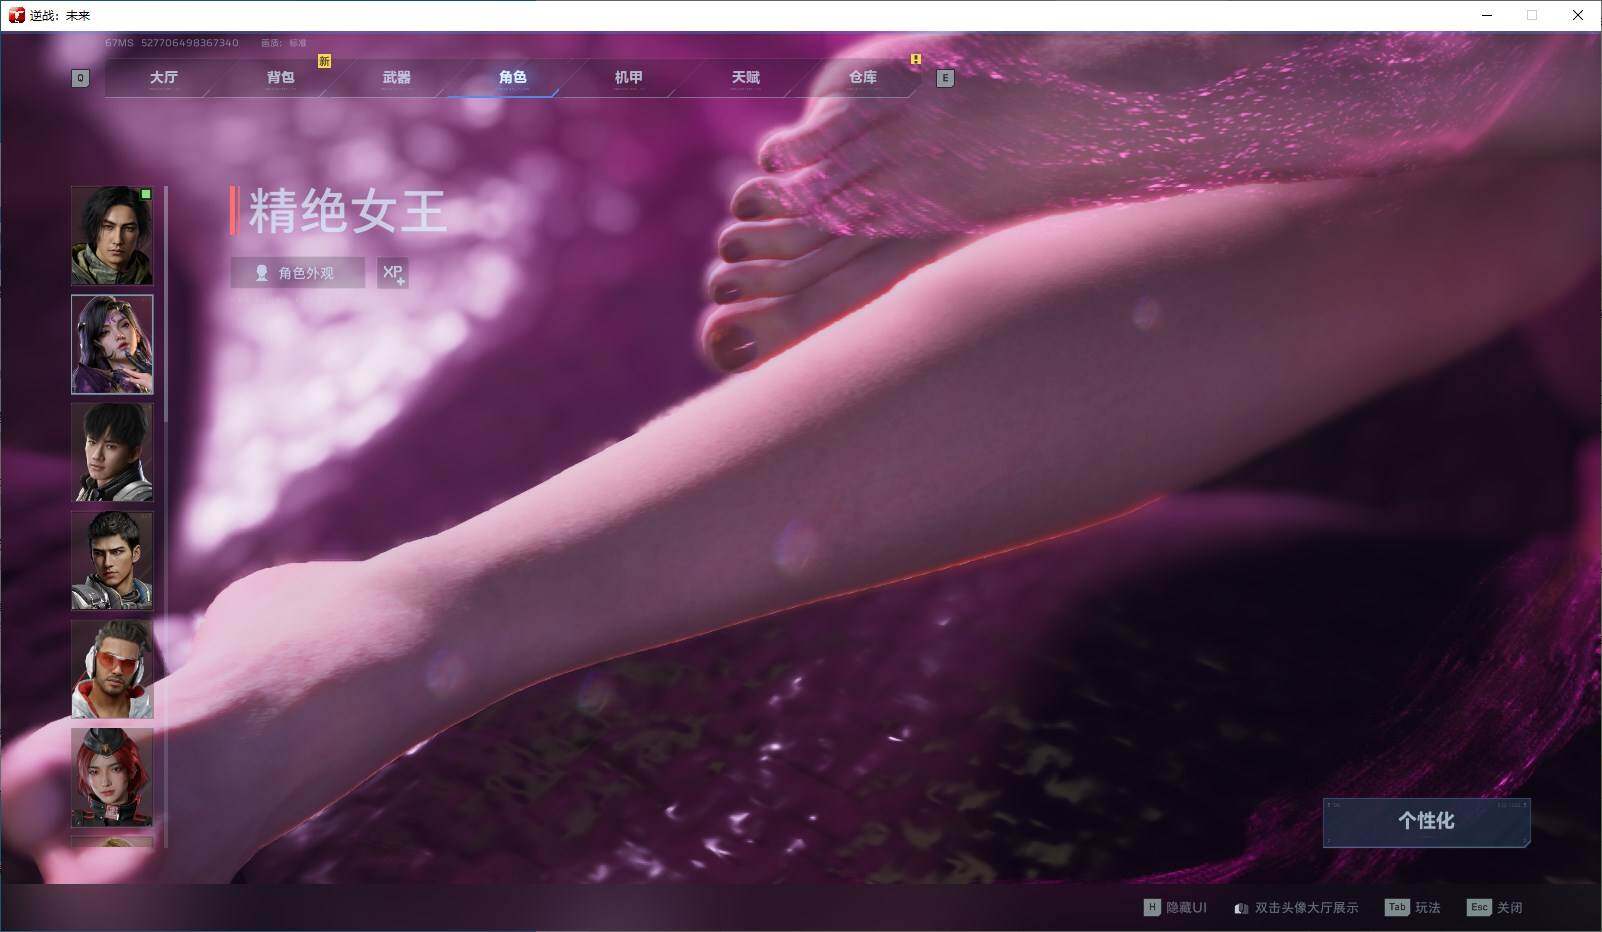Click the yellow alert badge on 仓库
The width and height of the screenshot is (1602, 932).
pyautogui.click(x=915, y=59)
